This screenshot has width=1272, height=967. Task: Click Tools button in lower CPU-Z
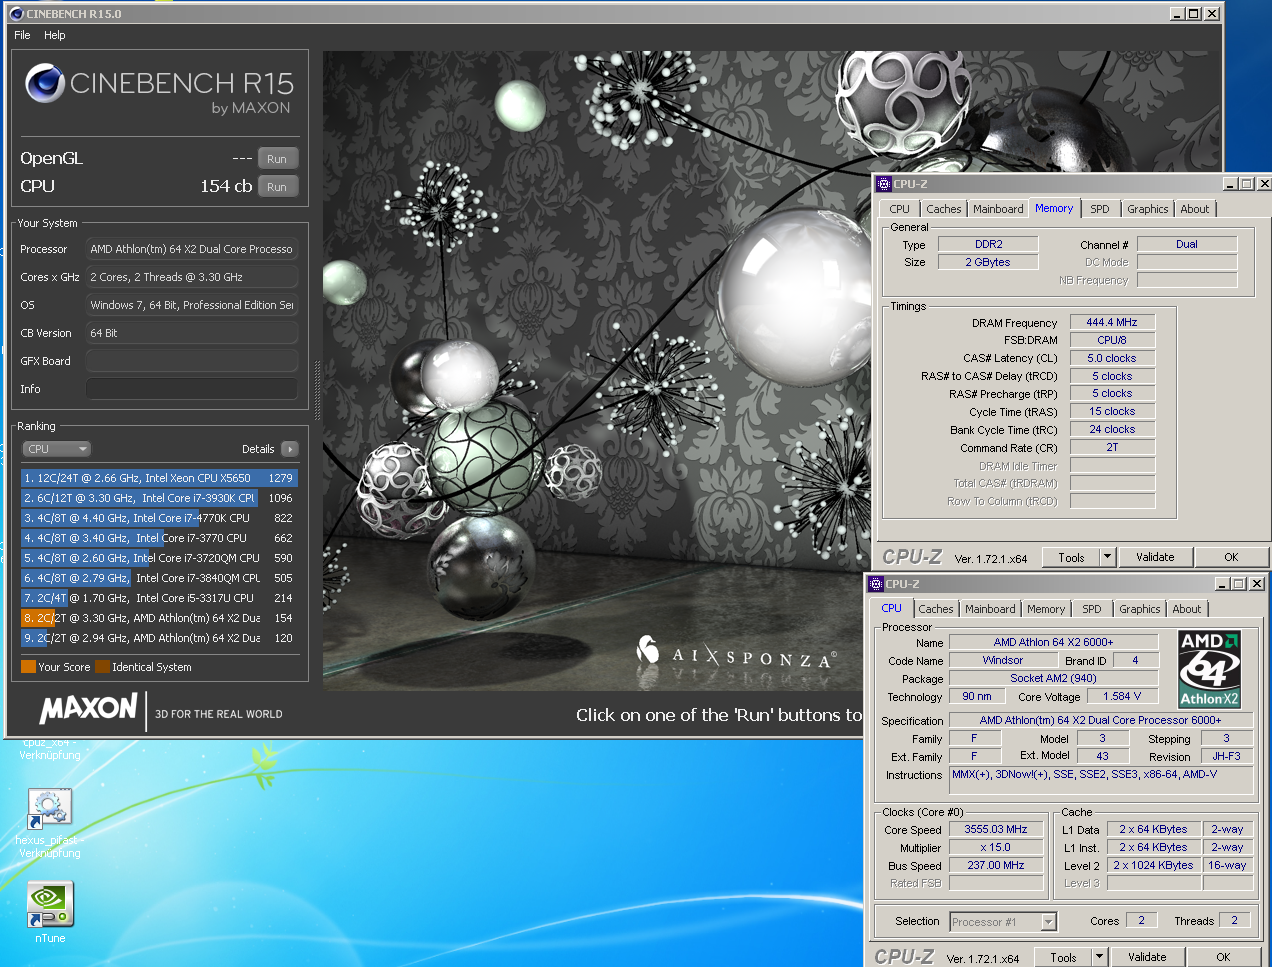1063,957
